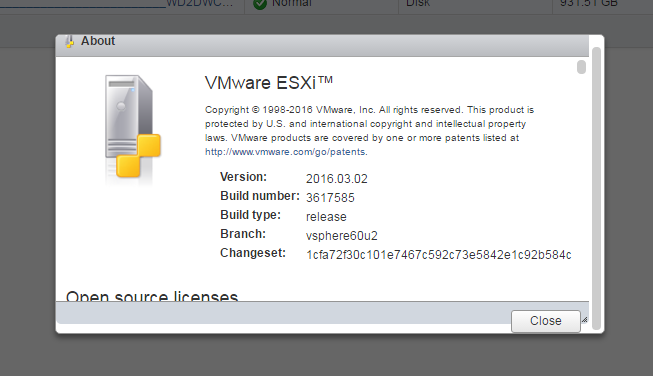653x376 pixels.
Task: Click the dialog's outer vertical scrollbar
Action: coord(596,188)
